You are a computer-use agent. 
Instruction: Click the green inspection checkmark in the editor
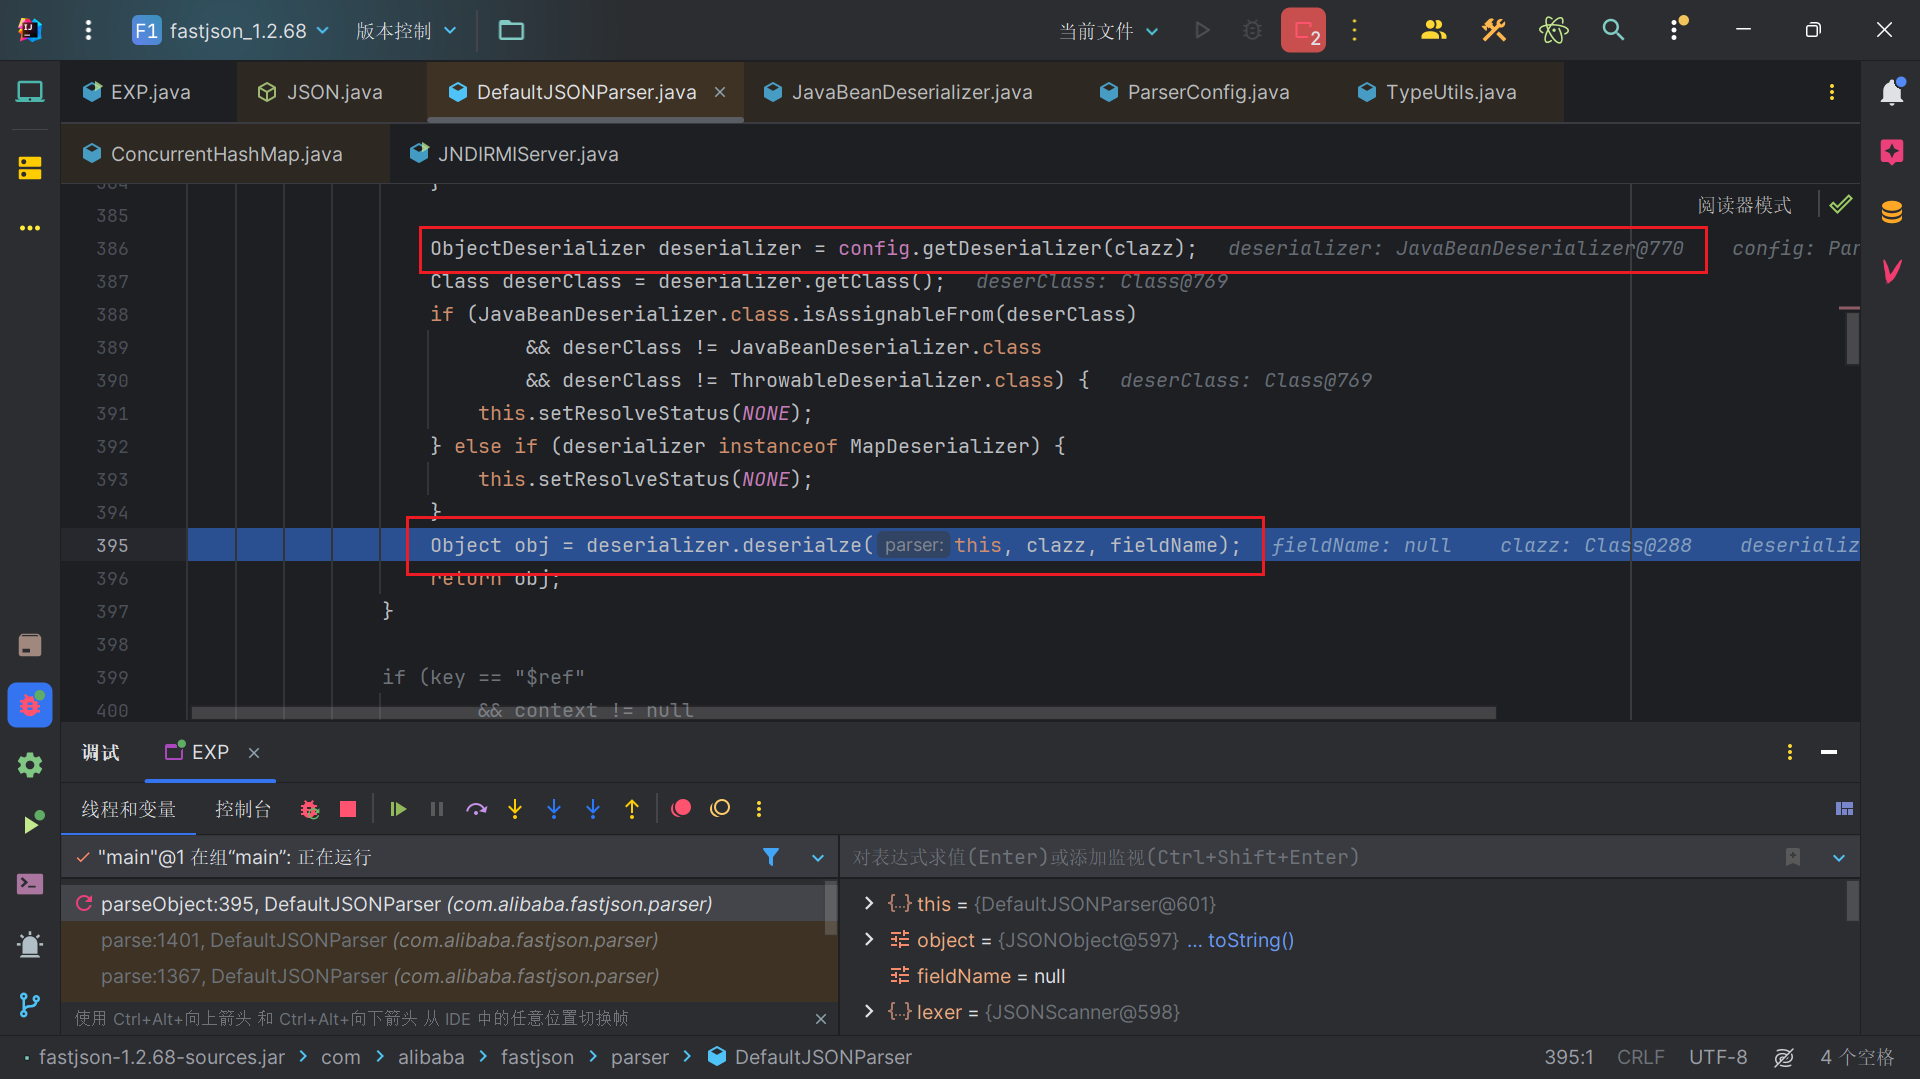pos(1841,205)
